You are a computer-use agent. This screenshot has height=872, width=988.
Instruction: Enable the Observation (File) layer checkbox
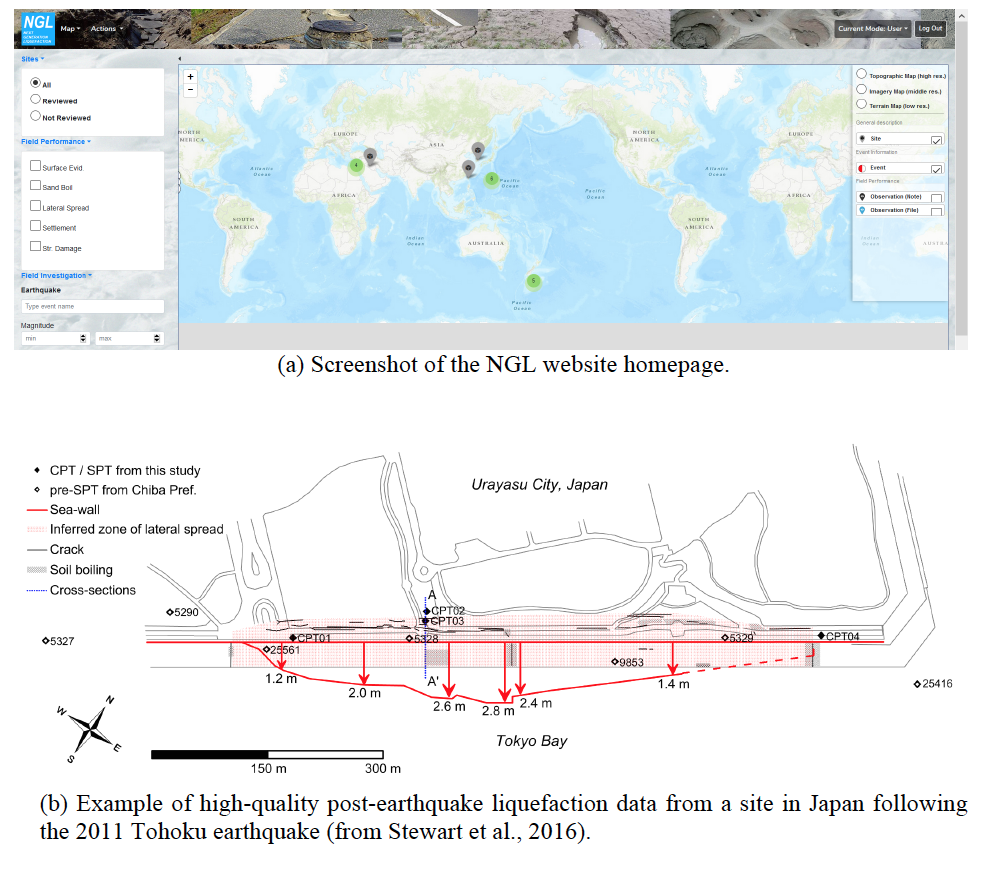click(x=936, y=212)
